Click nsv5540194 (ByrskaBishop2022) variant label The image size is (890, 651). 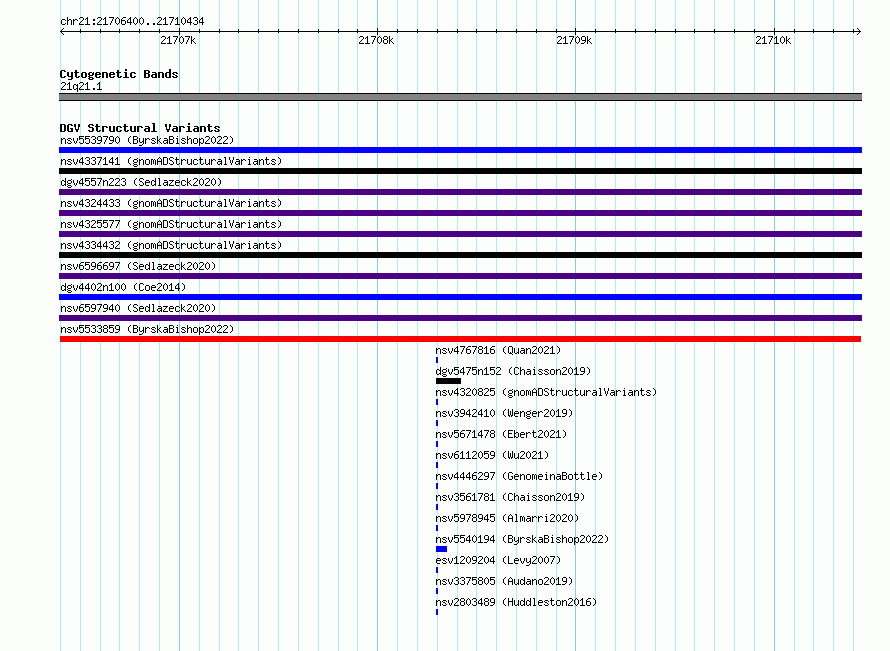tap(522, 539)
